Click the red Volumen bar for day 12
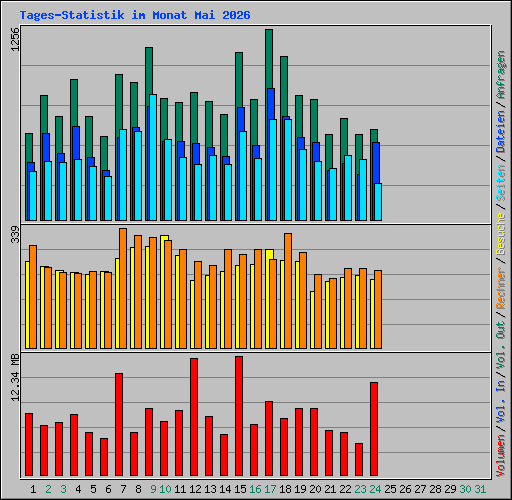Viewport: 512px width, 500px height. tap(194, 417)
